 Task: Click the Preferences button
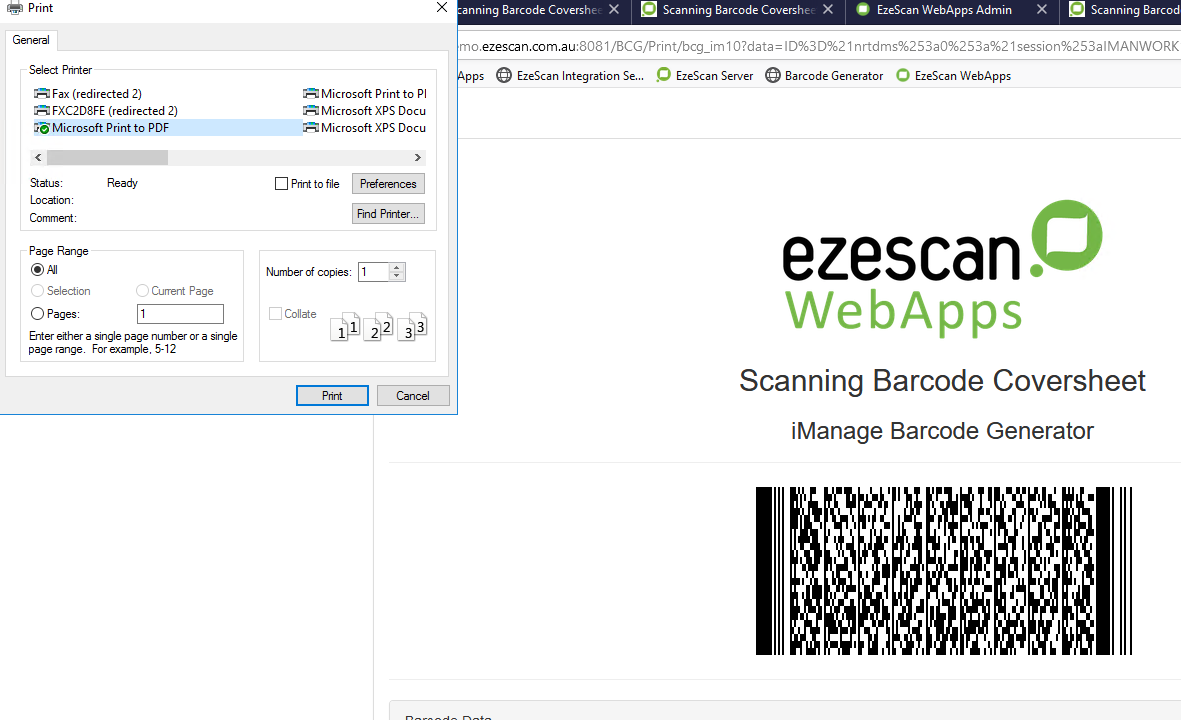coord(388,184)
